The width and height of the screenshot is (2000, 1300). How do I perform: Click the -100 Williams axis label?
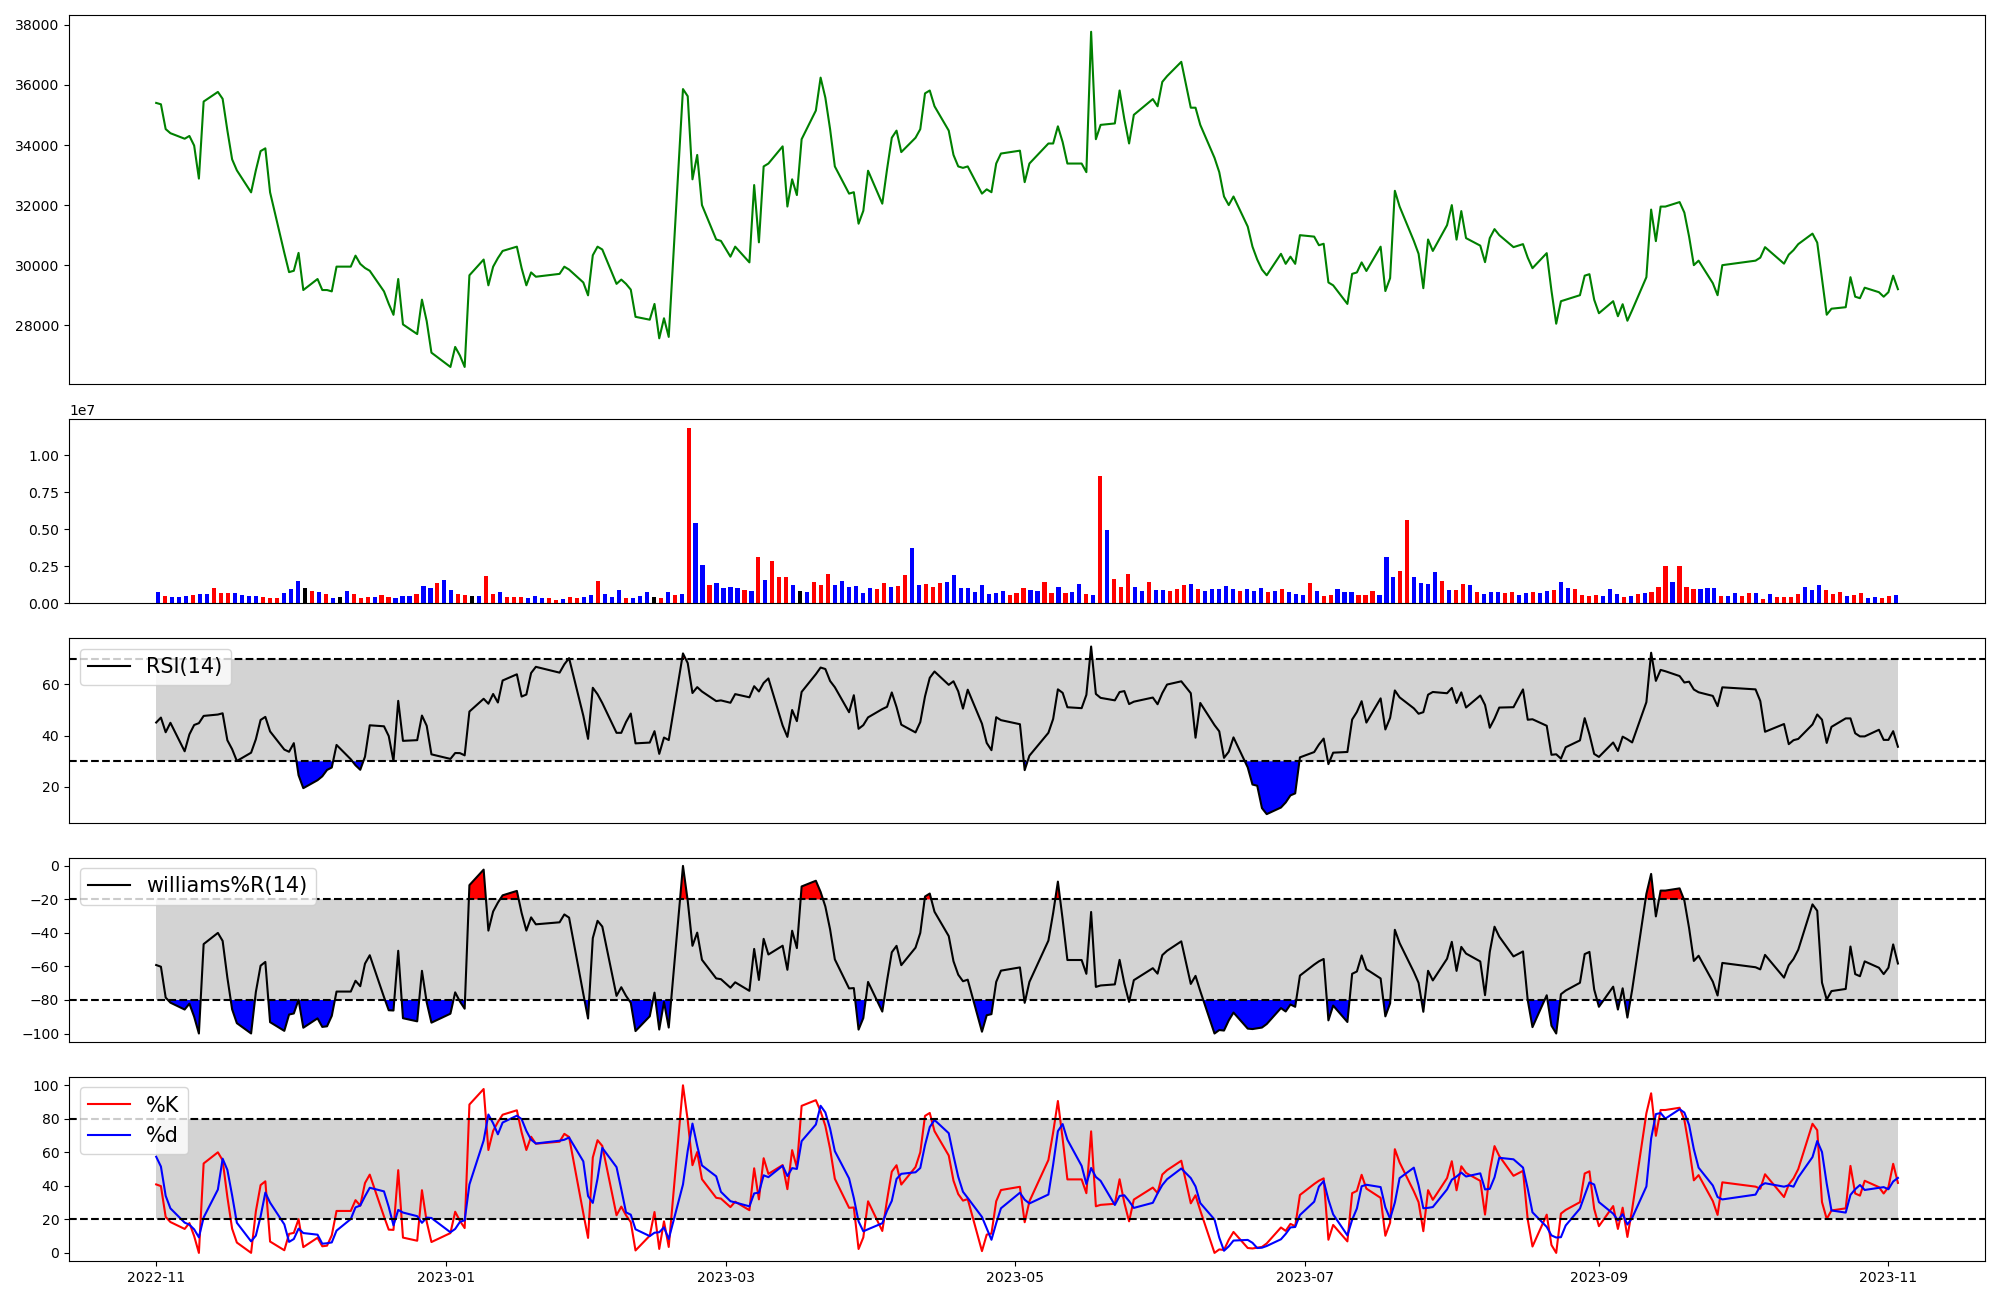point(40,1034)
